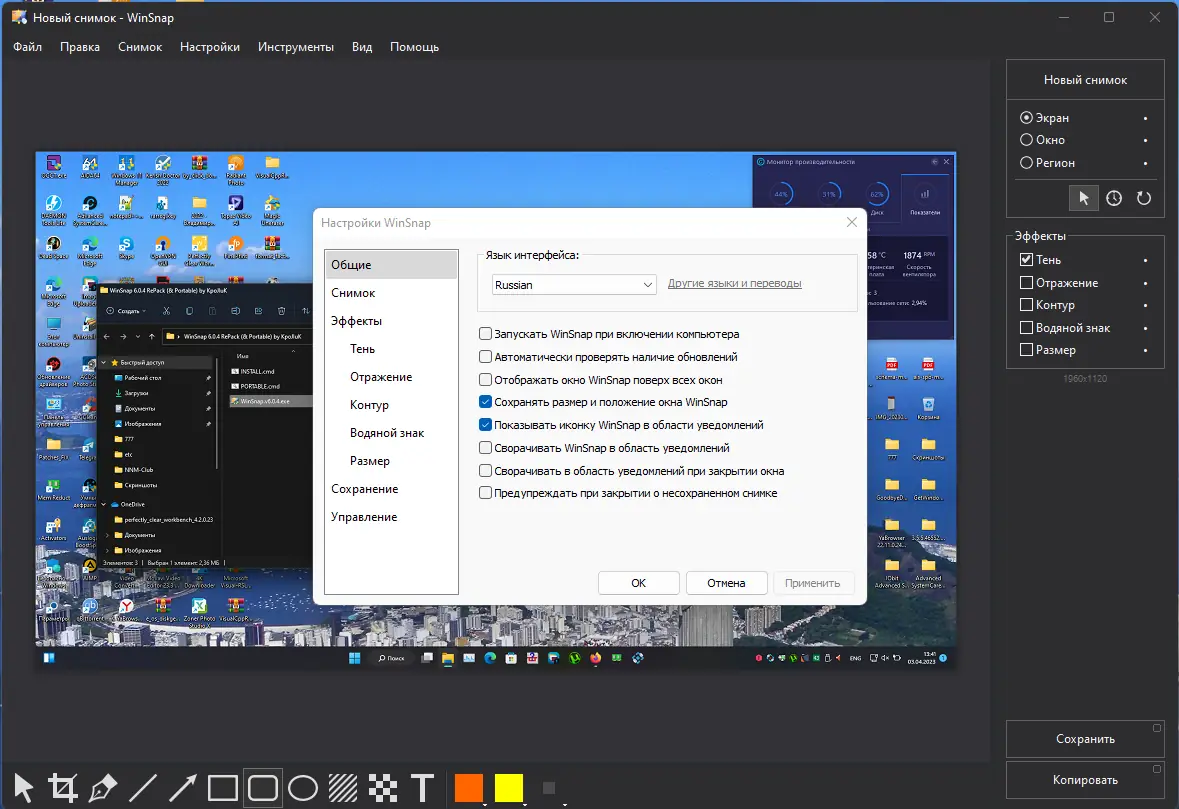The height and width of the screenshot is (809, 1179).
Task: Click the Сохранить button
Action: (1085, 739)
